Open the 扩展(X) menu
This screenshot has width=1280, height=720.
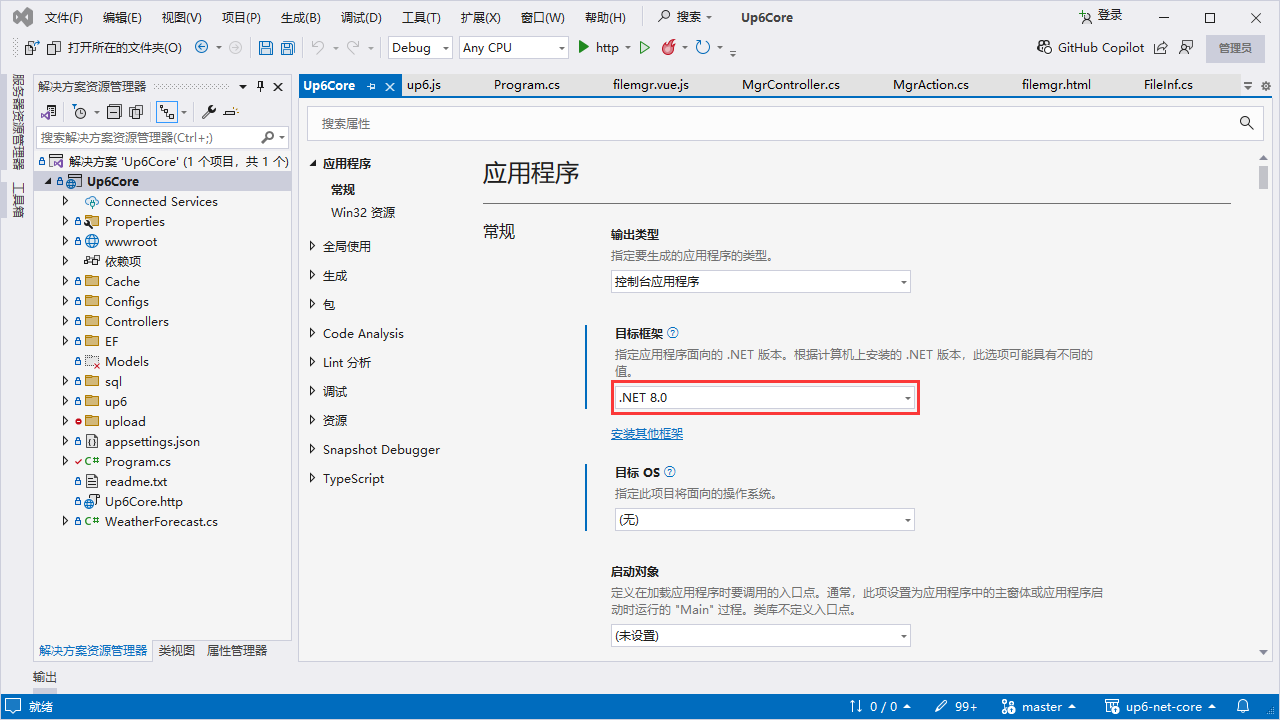click(x=481, y=17)
